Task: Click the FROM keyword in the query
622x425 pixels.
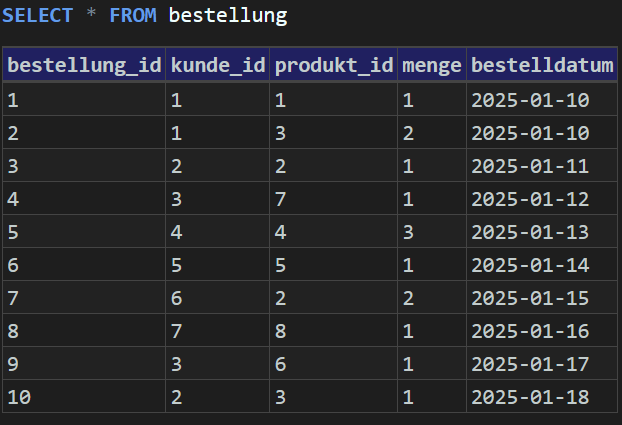Action: point(133,16)
